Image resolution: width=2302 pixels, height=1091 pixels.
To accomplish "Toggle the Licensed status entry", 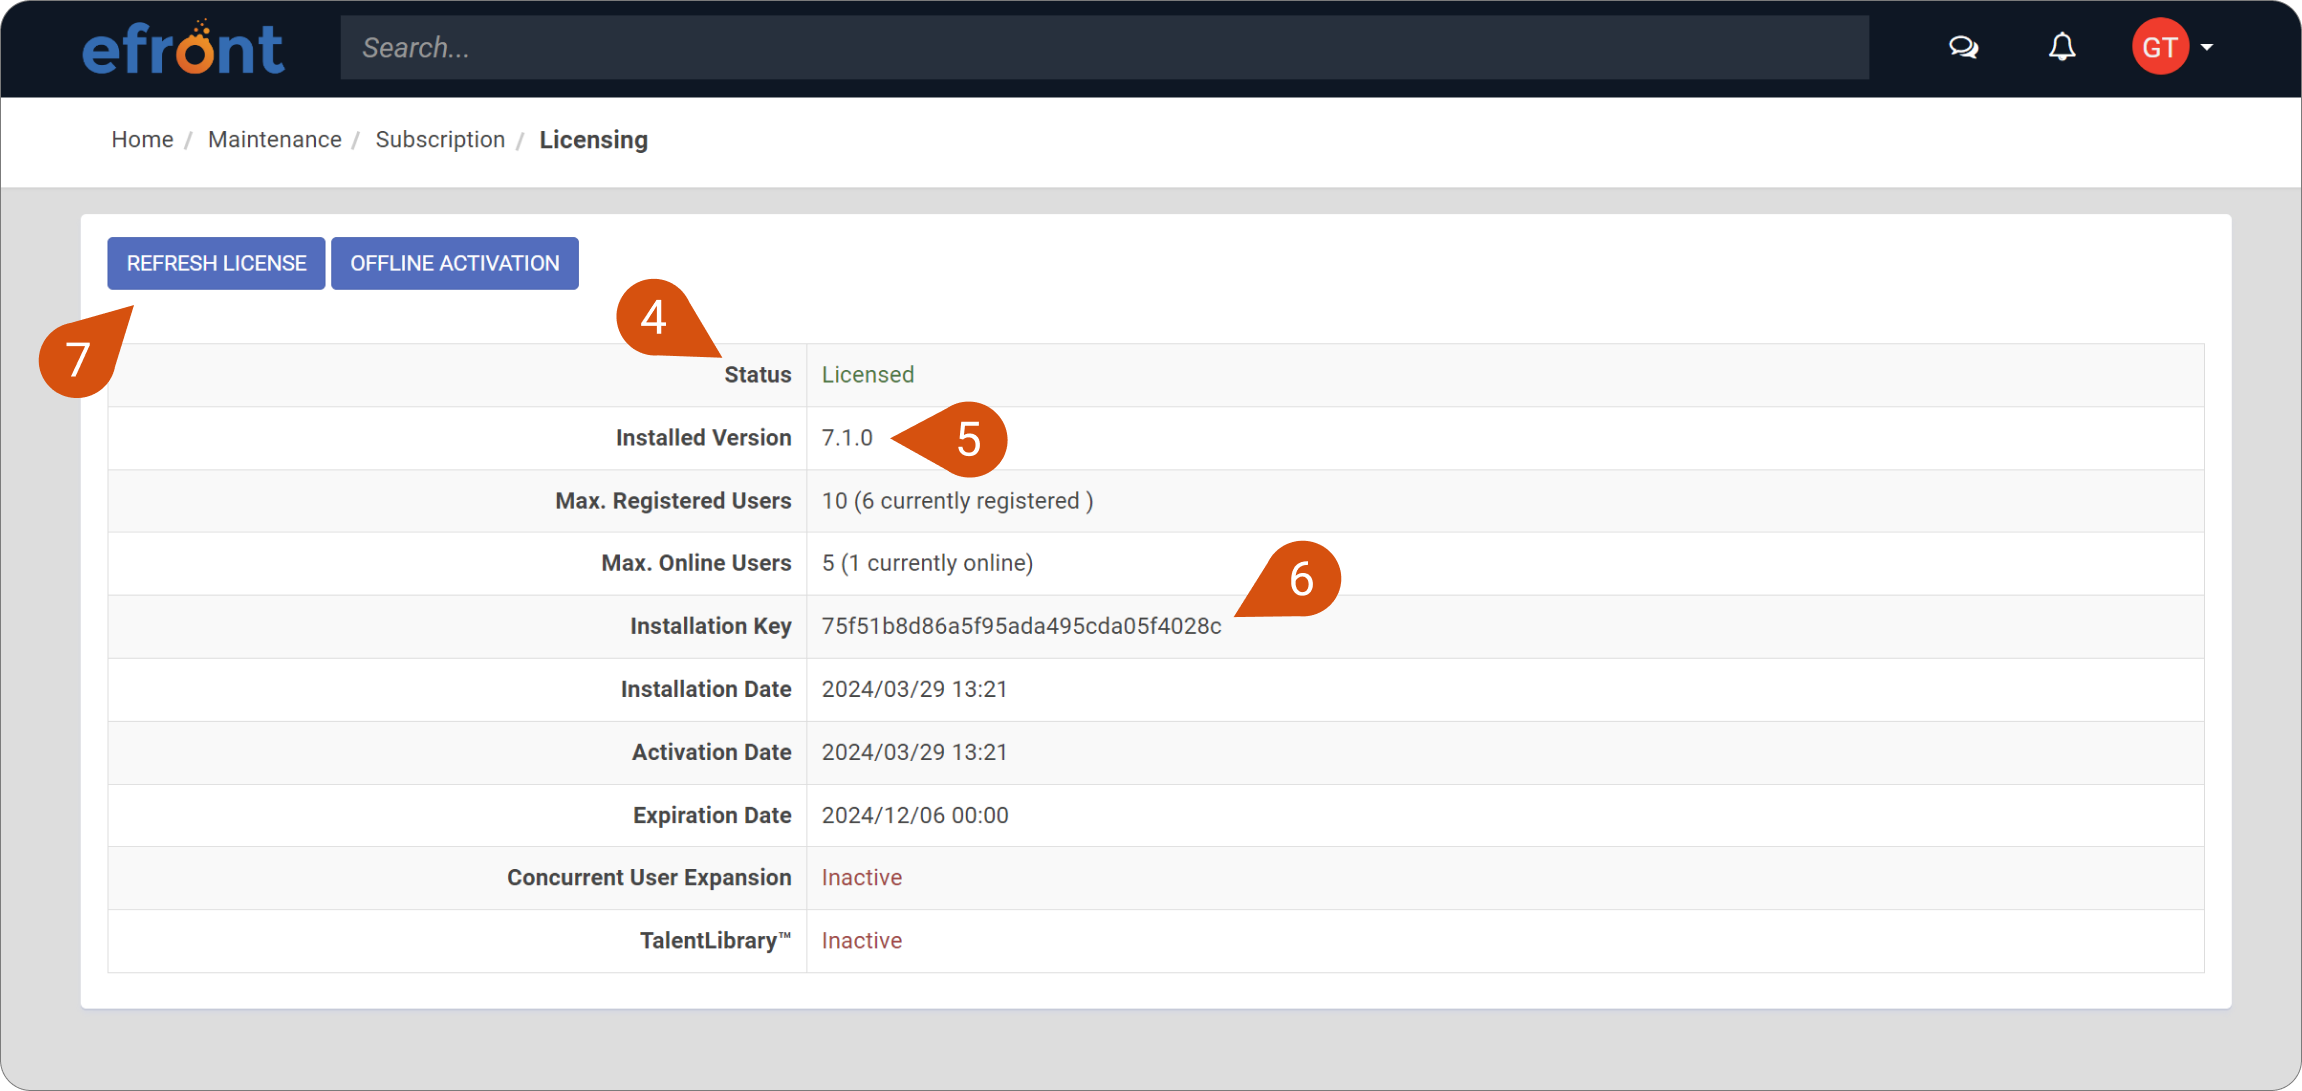I will click(x=867, y=374).
